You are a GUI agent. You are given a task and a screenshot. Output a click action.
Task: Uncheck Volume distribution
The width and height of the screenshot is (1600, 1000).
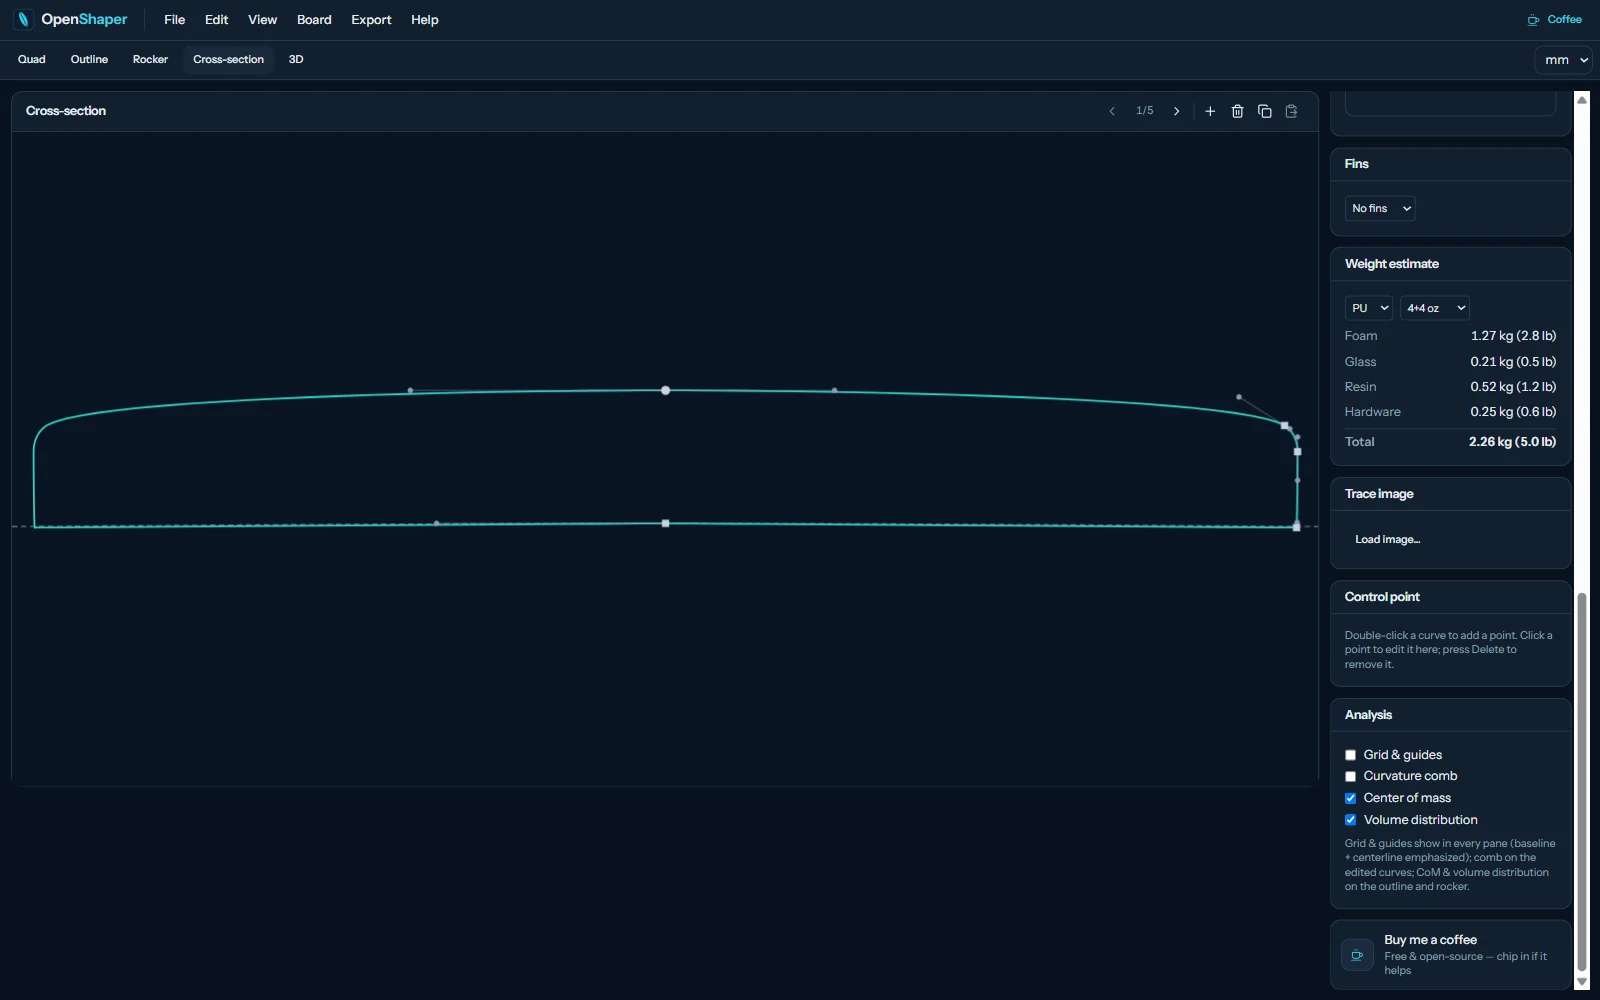tap(1351, 820)
